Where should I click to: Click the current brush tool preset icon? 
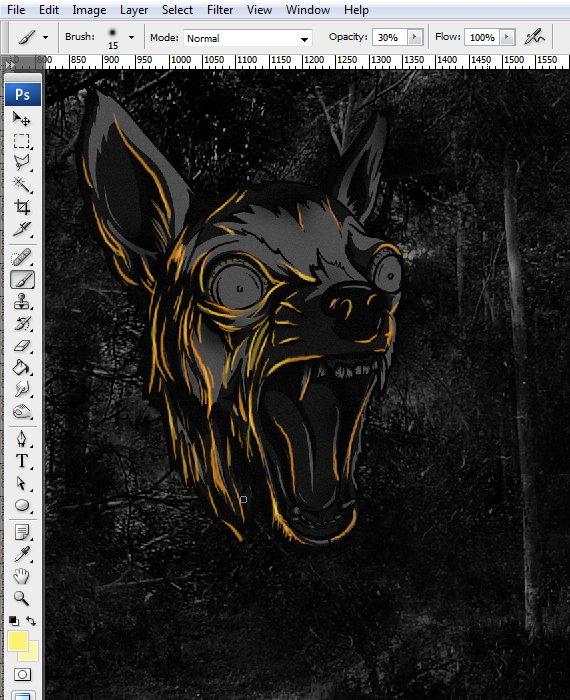pos(26,38)
